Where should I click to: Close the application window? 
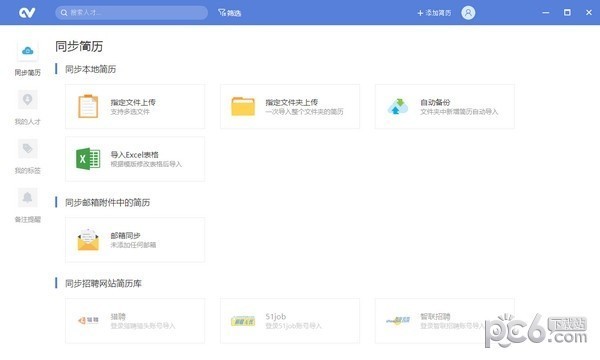click(x=589, y=13)
